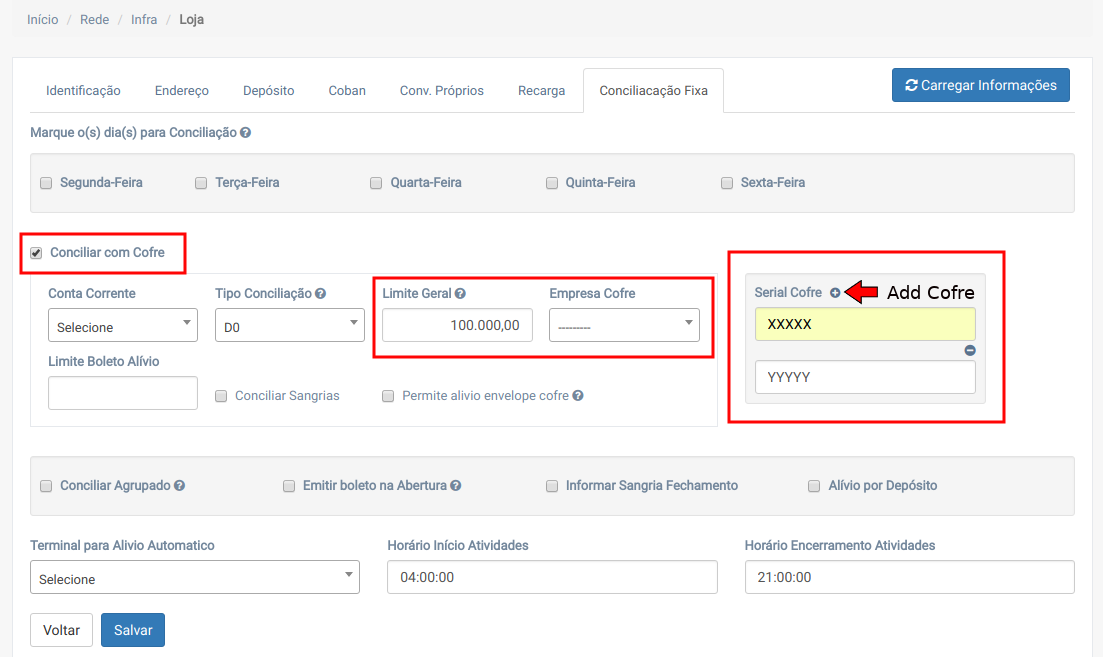Click the Limite Boleto Alívio input field

tap(123, 393)
